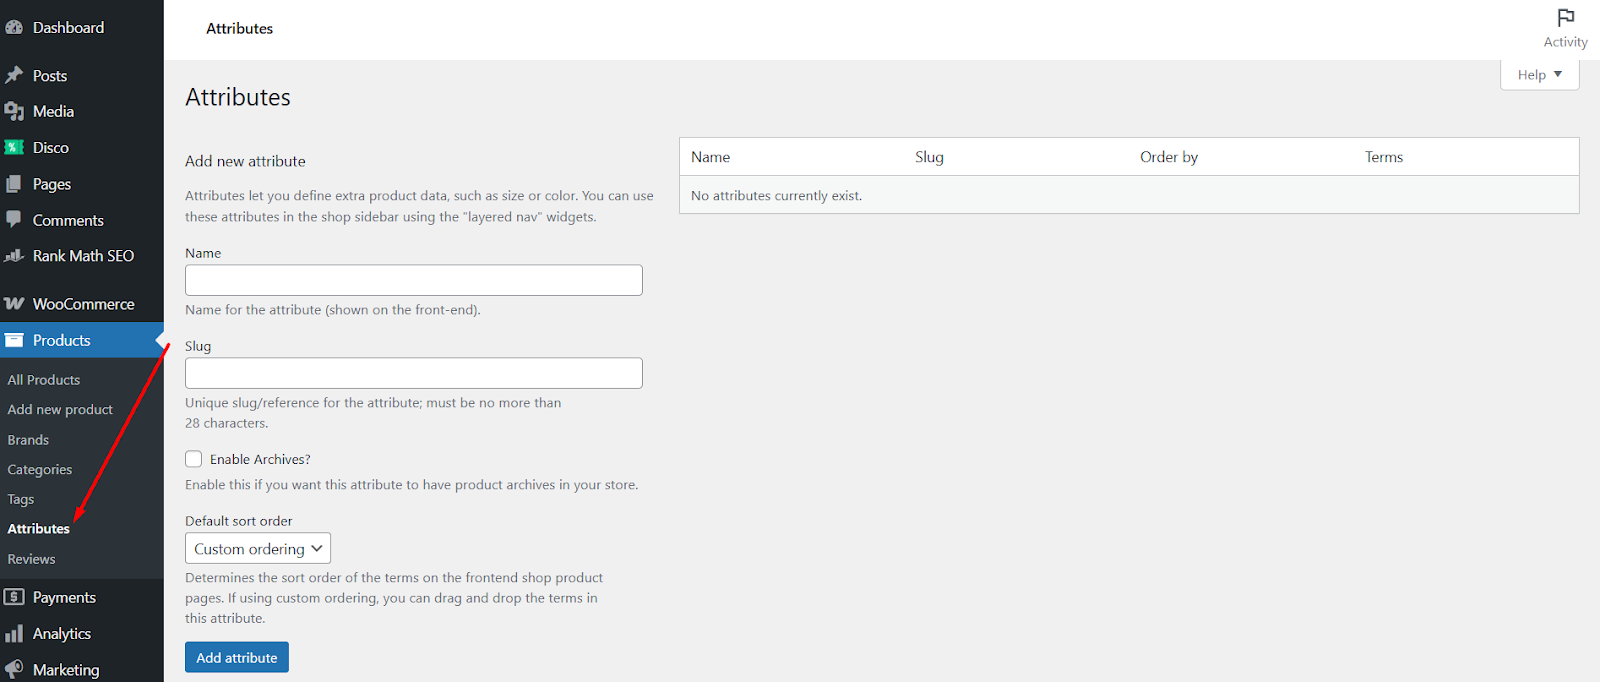
Task: Click the Pages document icon
Action: point(14,184)
